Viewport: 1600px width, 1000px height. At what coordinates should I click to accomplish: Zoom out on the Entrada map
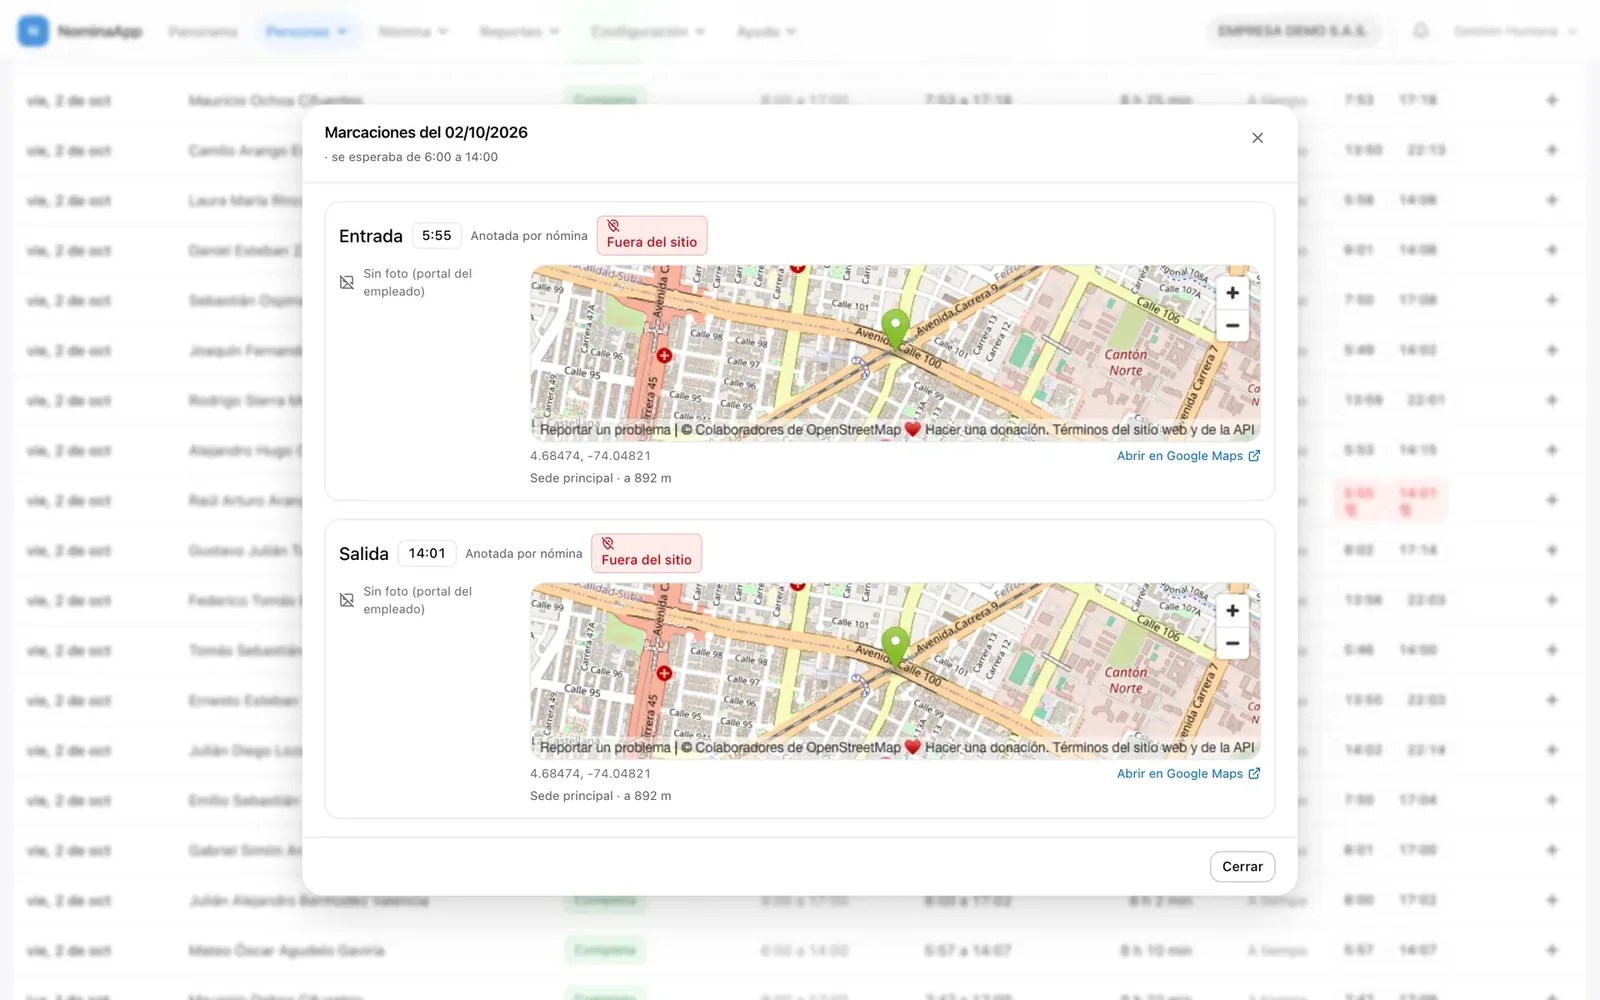click(x=1232, y=325)
